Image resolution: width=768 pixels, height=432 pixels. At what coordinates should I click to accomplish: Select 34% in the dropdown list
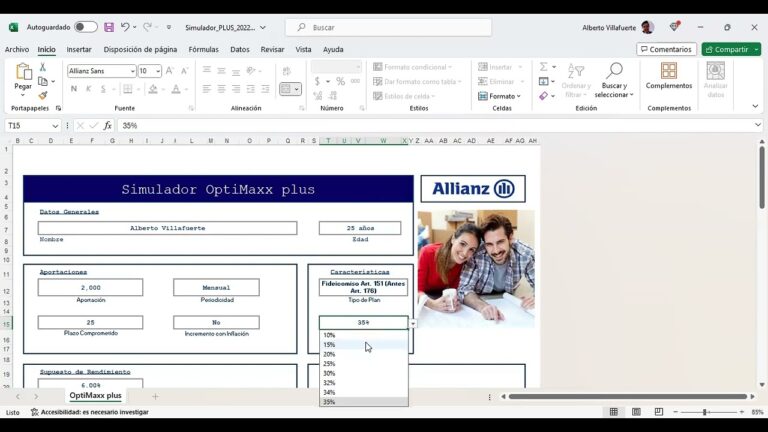pos(363,392)
